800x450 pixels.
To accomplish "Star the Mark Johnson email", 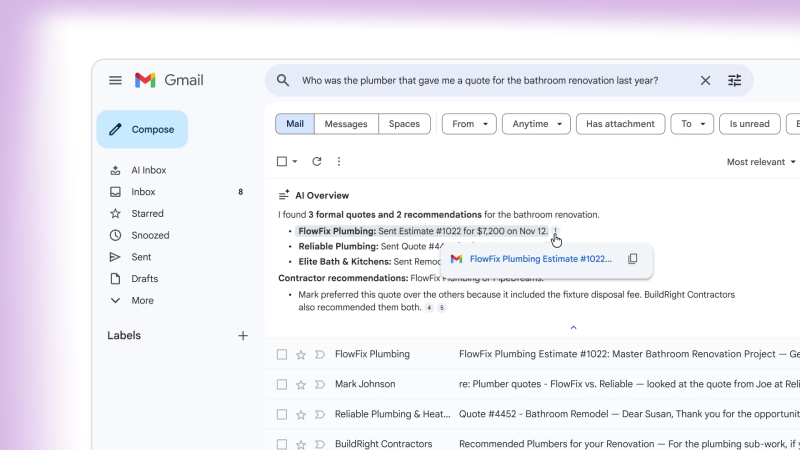I will click(301, 385).
